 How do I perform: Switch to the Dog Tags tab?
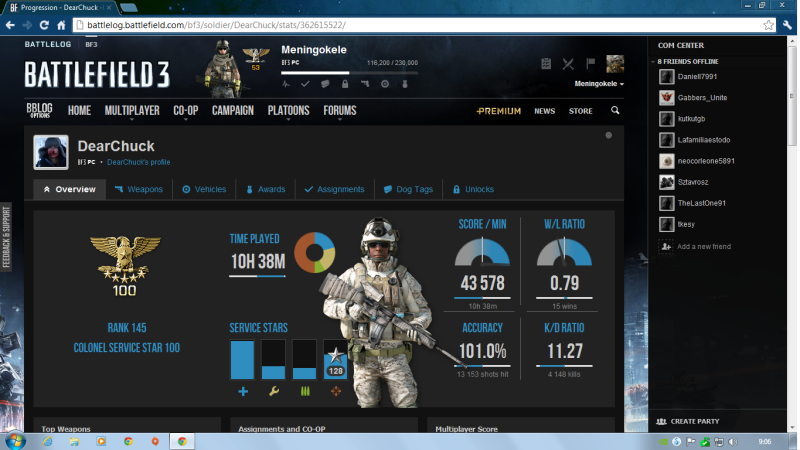click(408, 189)
